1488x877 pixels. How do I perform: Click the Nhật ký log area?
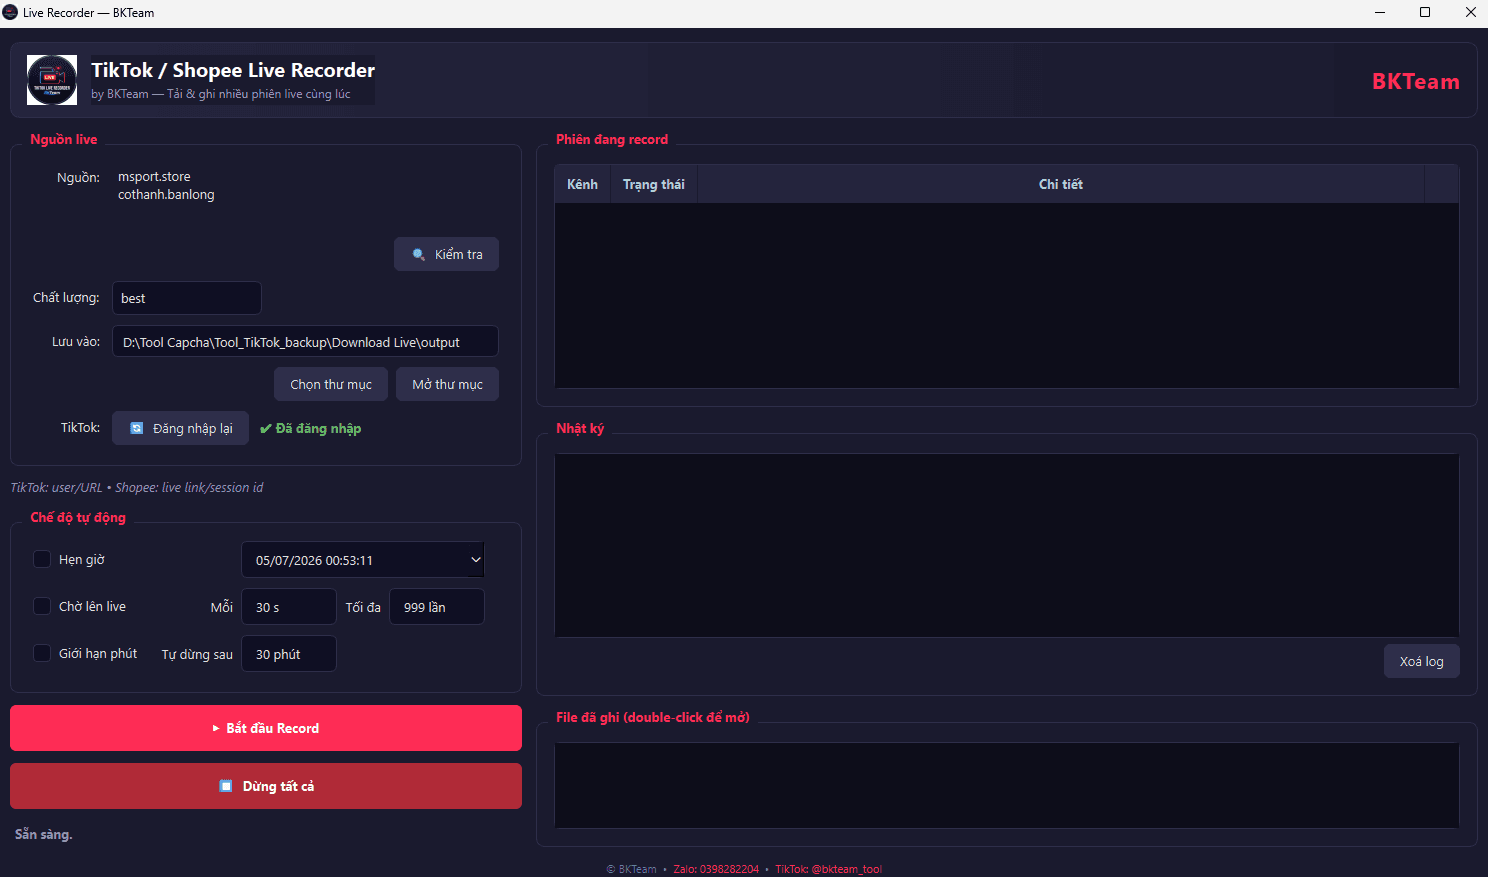point(1007,546)
